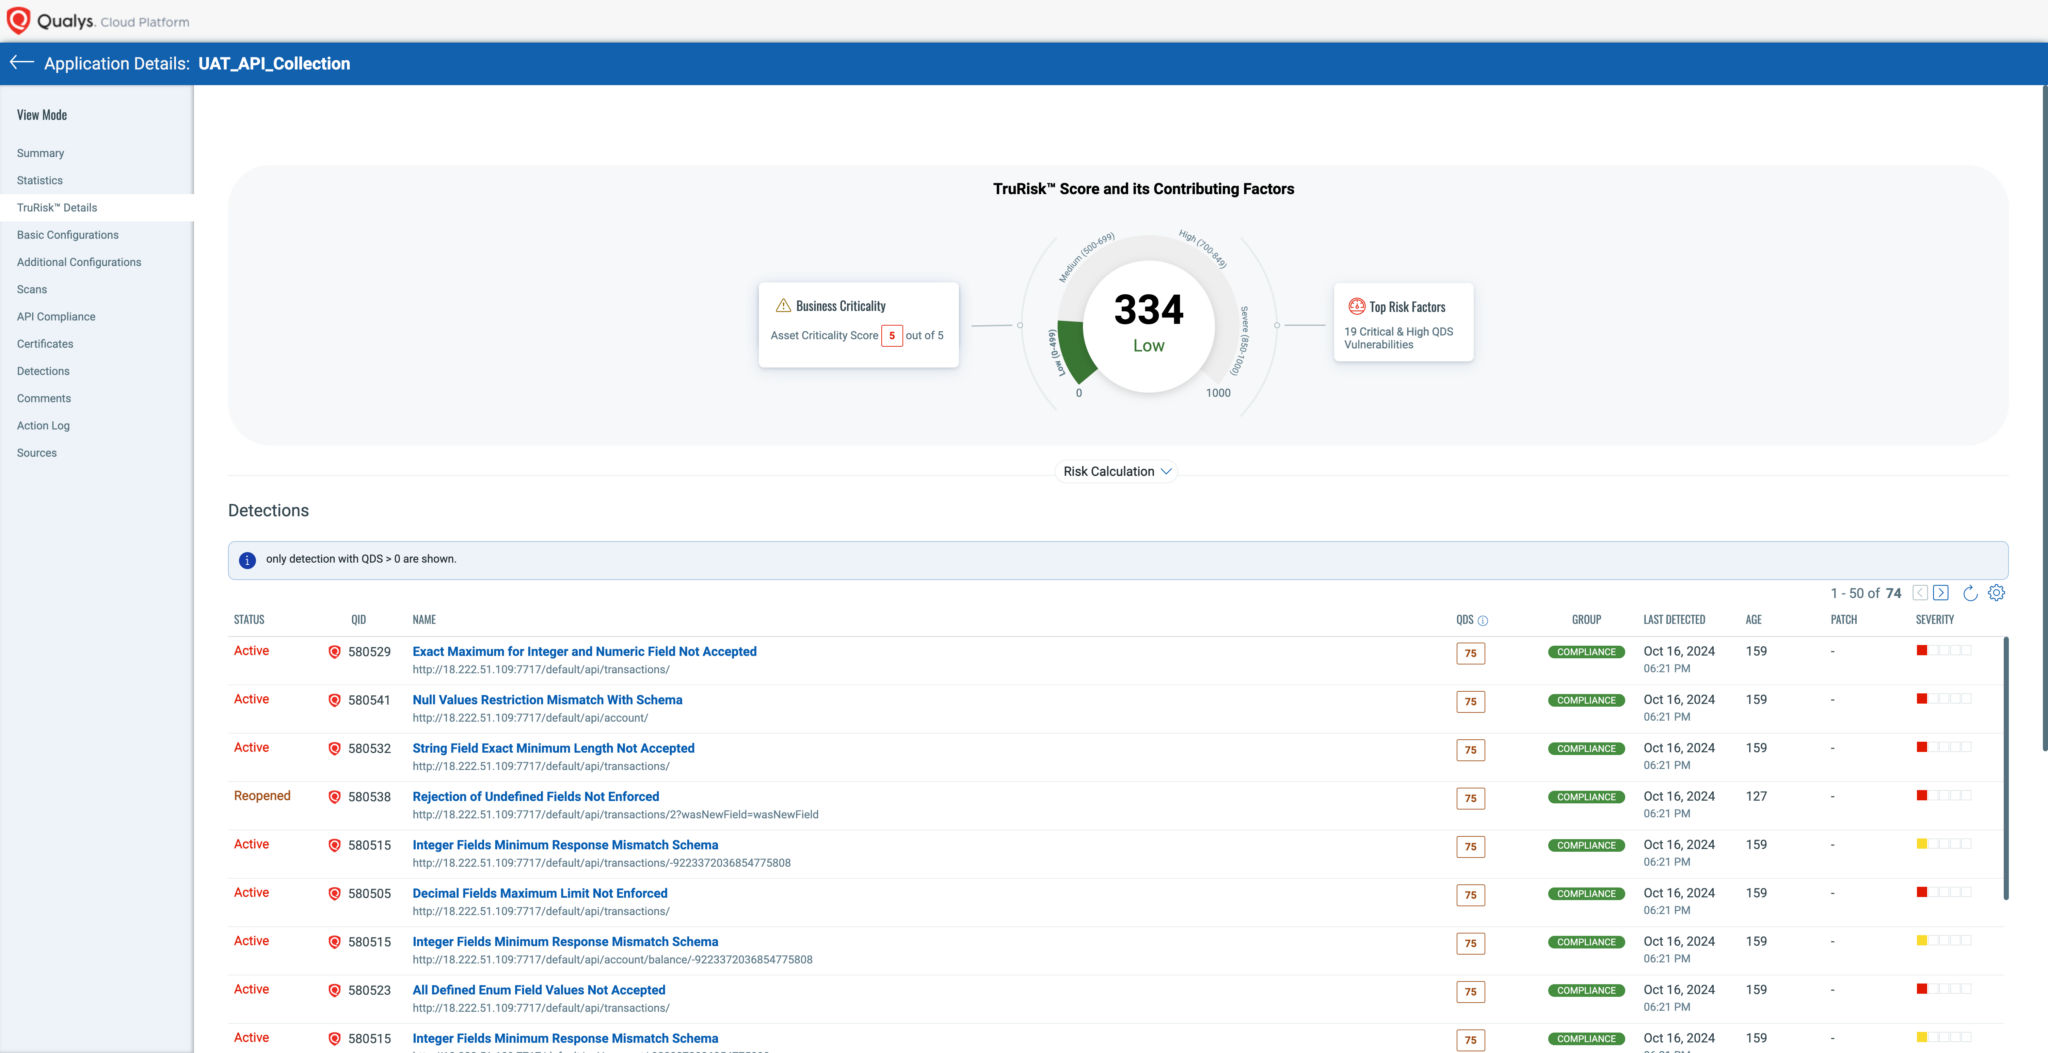Click the Qualys logo icon

tap(18, 19)
